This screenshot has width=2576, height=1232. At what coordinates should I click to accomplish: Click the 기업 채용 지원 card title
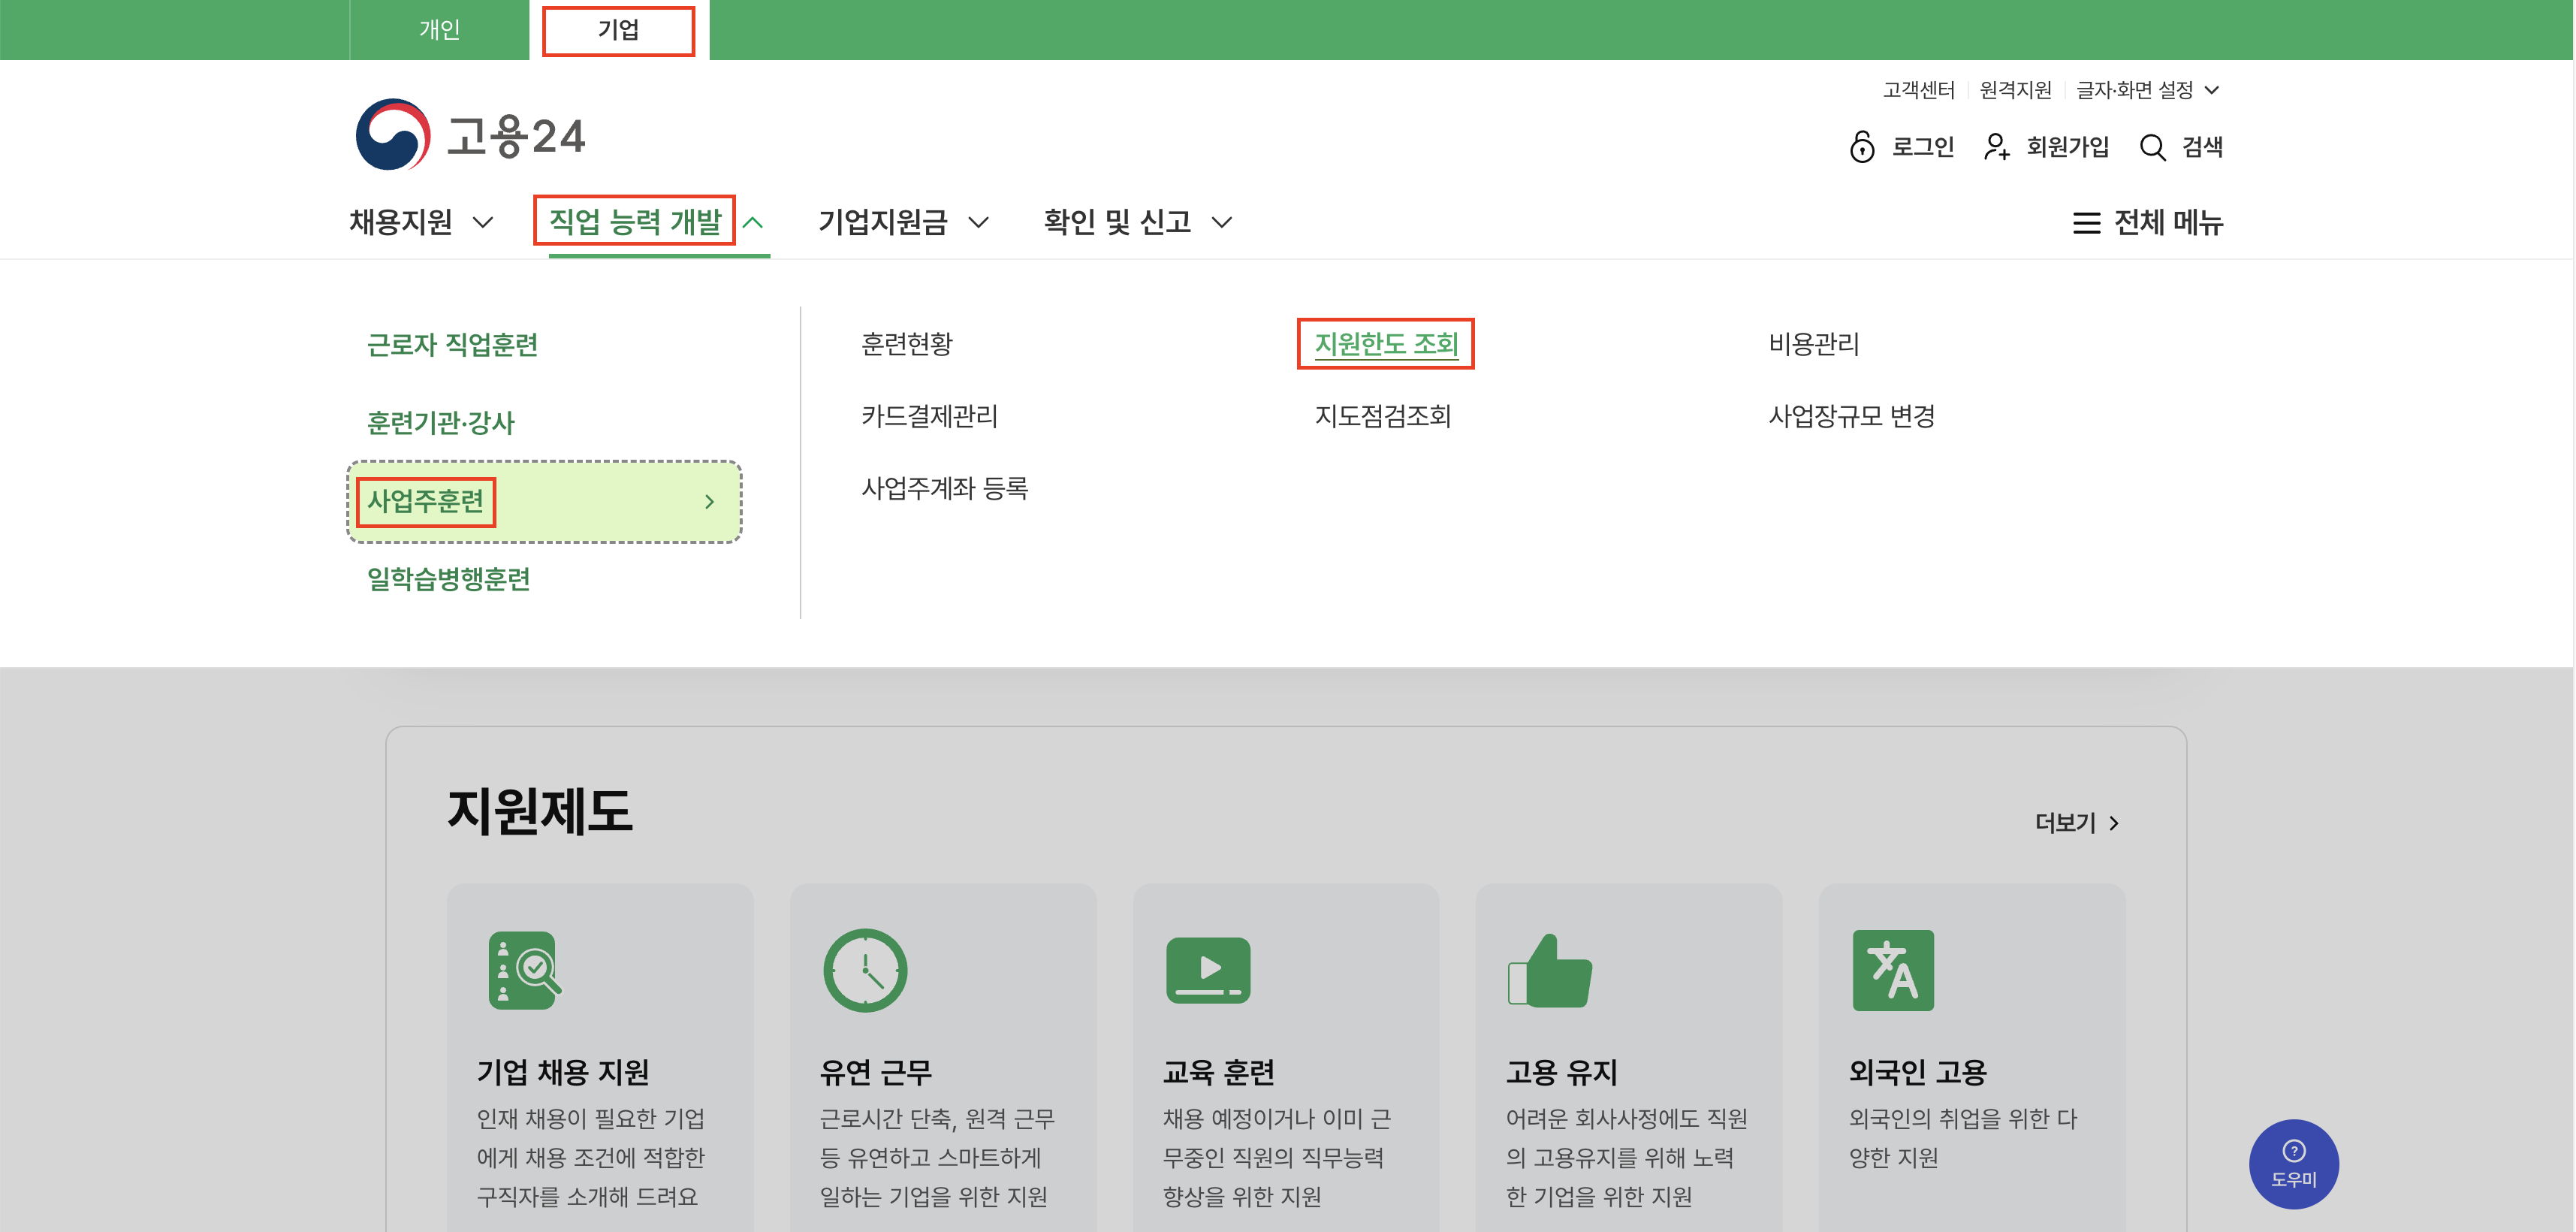pyautogui.click(x=563, y=1072)
